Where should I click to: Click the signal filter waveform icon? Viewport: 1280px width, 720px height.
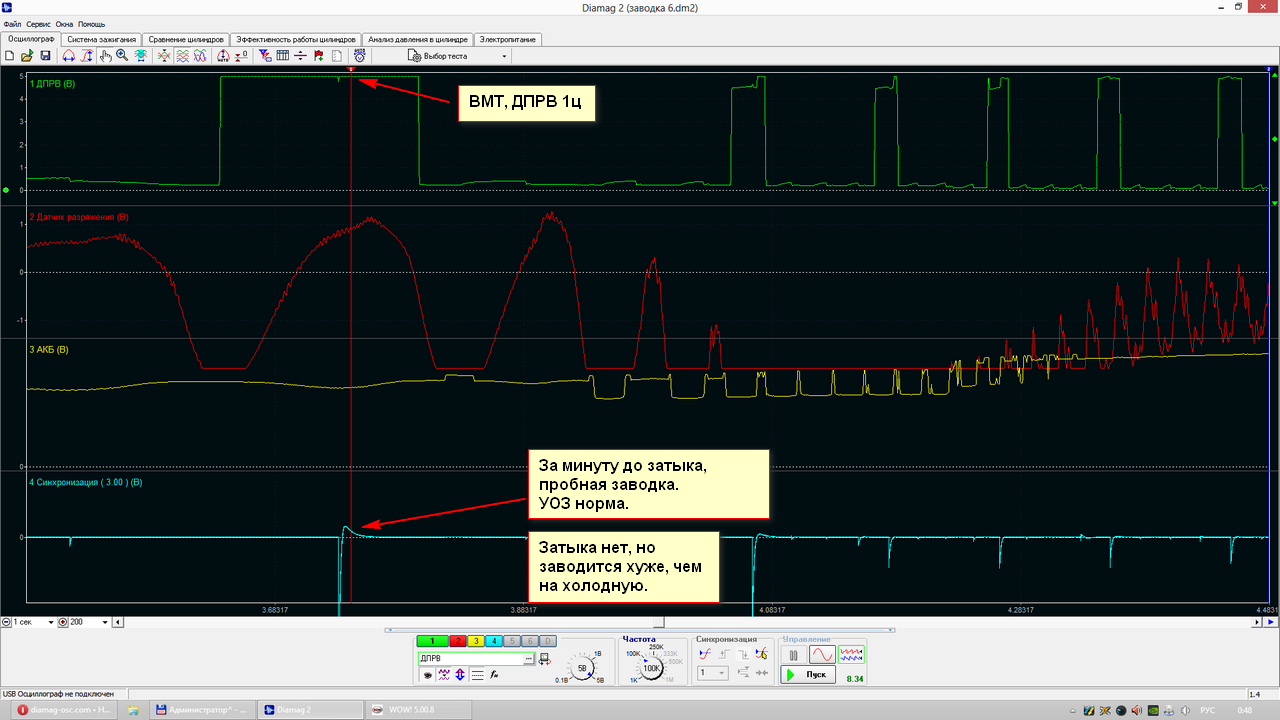click(x=444, y=675)
